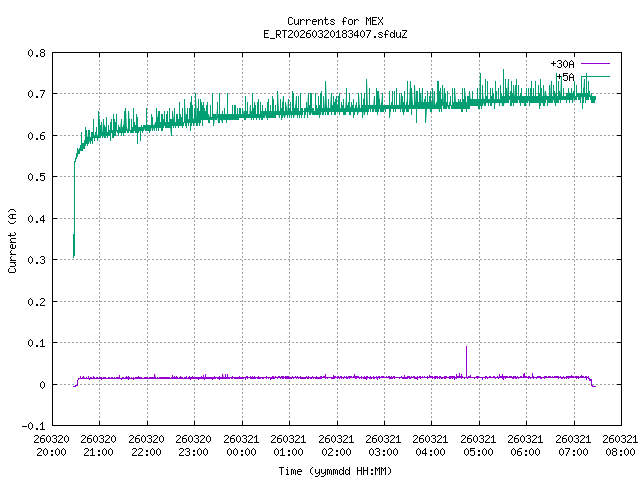Select the 260321 05:00 time tick label
This screenshot has width=640, height=480.
(478, 445)
